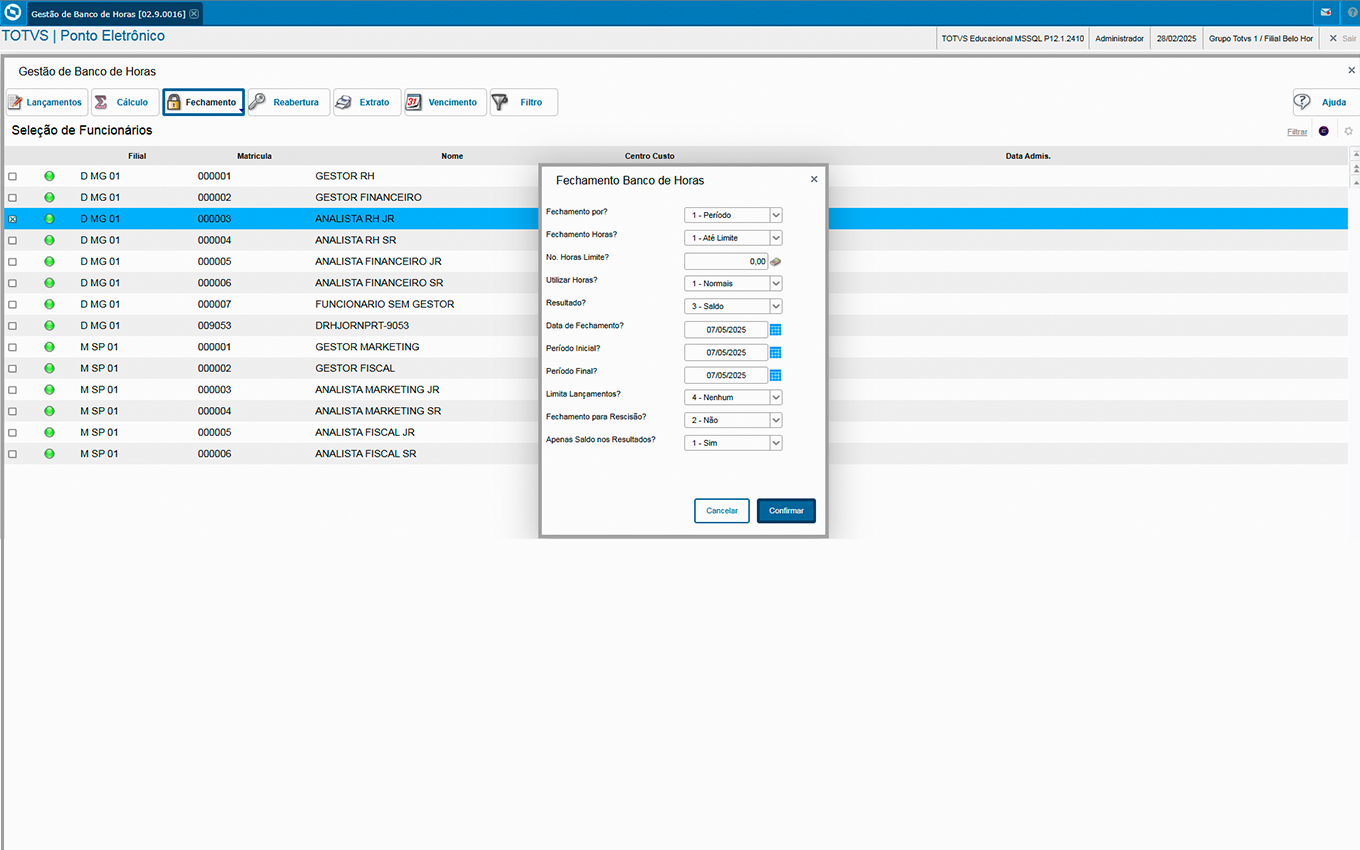Expand the Fechamento por dropdown
Image resolution: width=1360 pixels, height=850 pixels.
pyautogui.click(x=775, y=215)
